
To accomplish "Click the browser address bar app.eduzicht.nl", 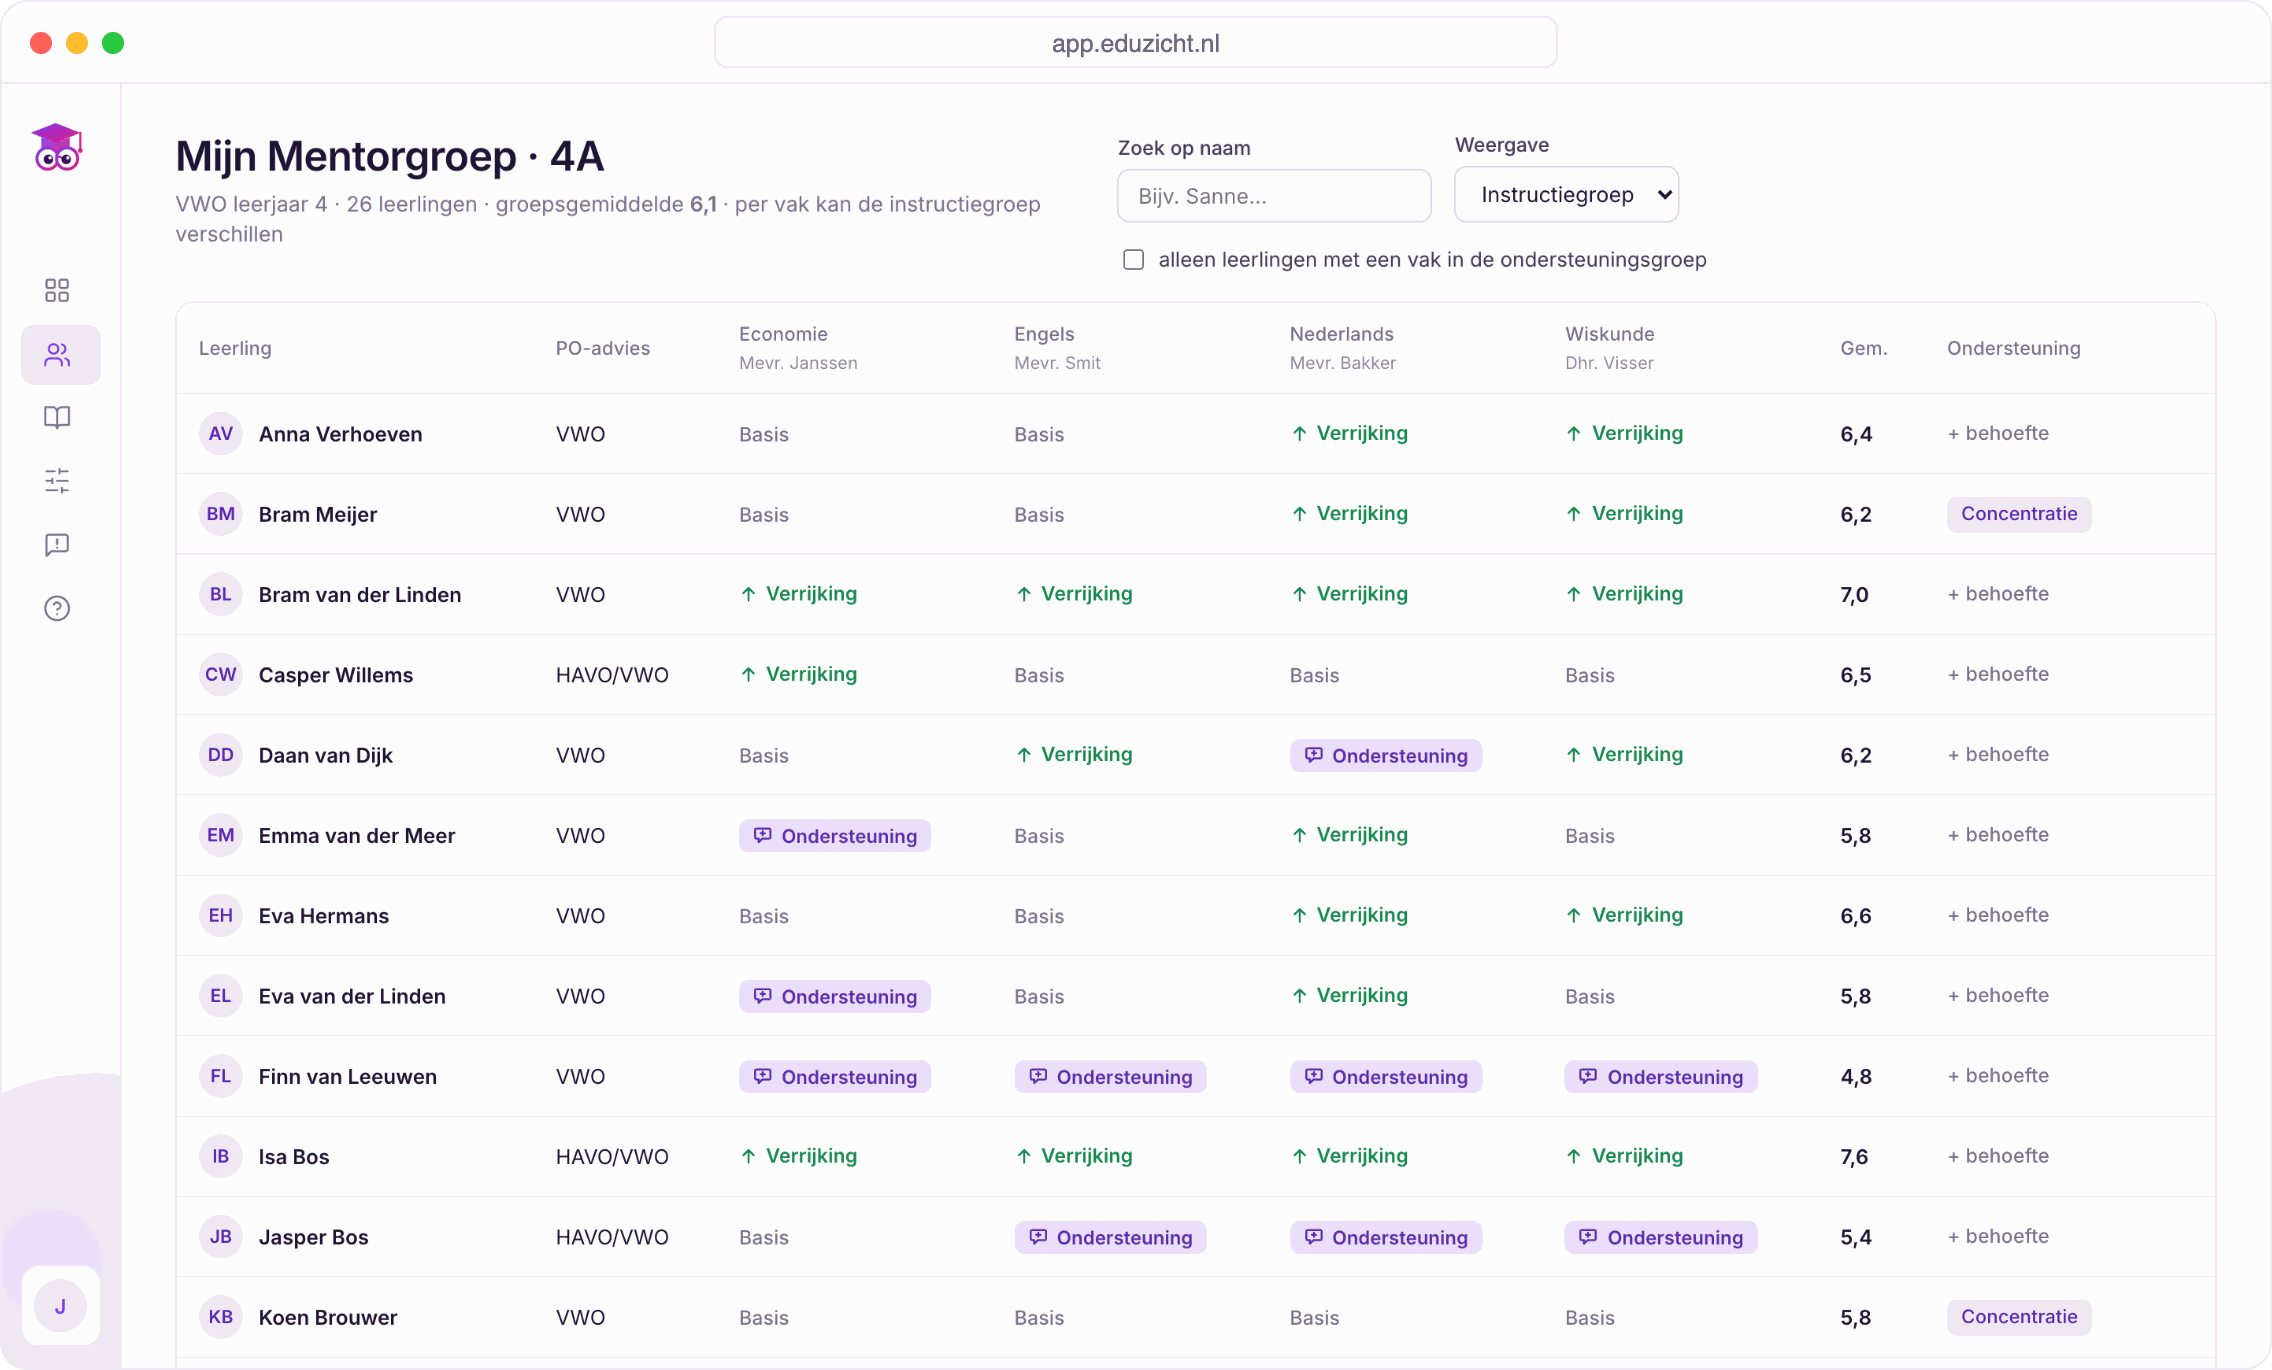I will point(1135,43).
